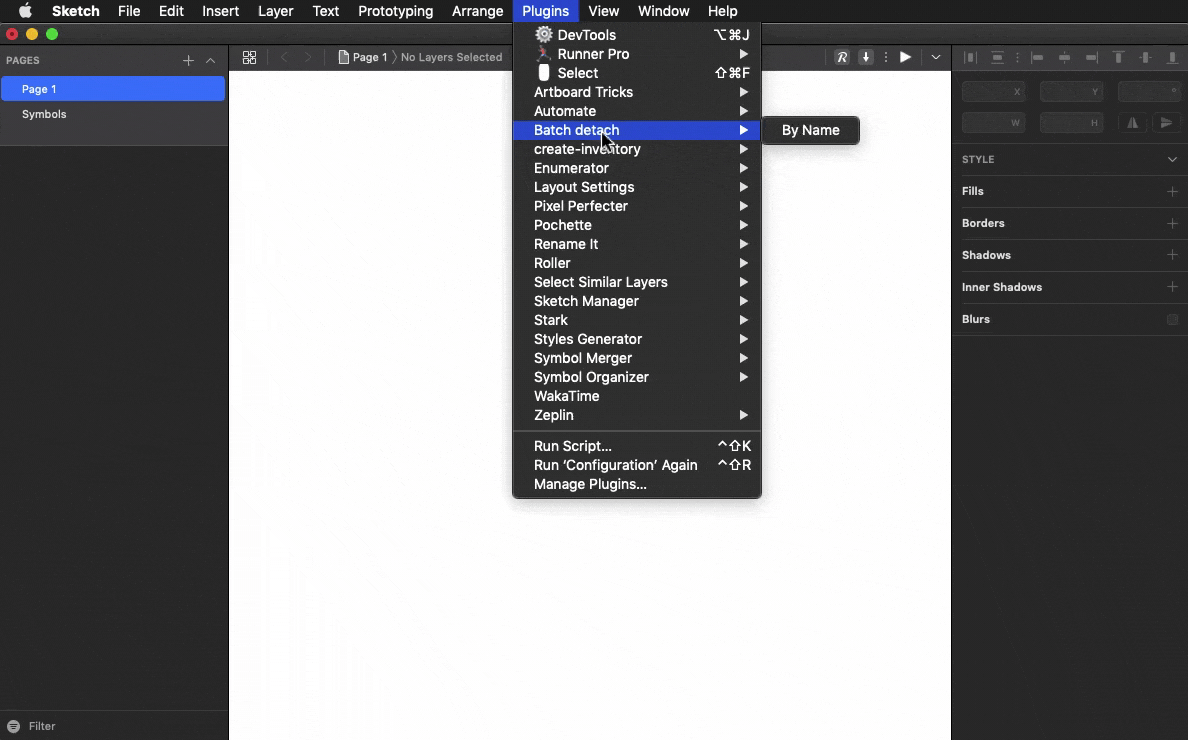
Task: Click the rotation angle field
Action: (1149, 92)
